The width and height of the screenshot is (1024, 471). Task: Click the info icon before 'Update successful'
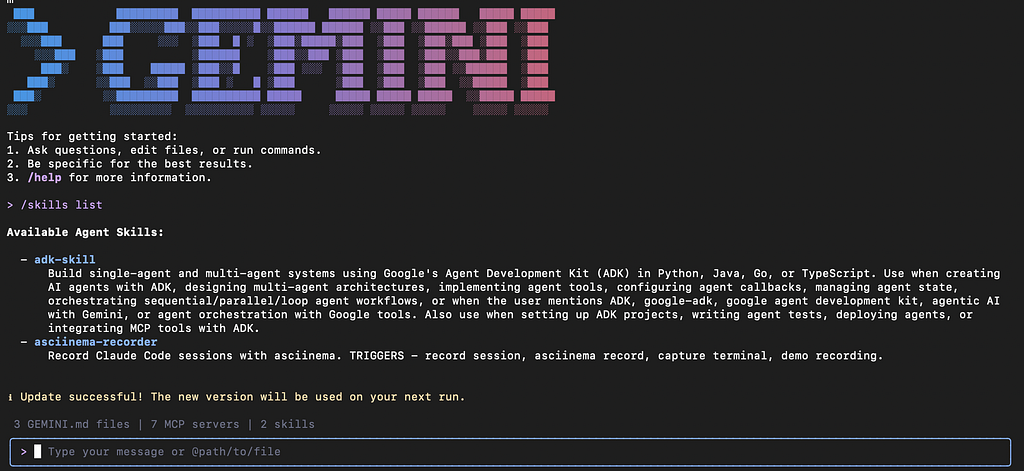click(x=10, y=397)
